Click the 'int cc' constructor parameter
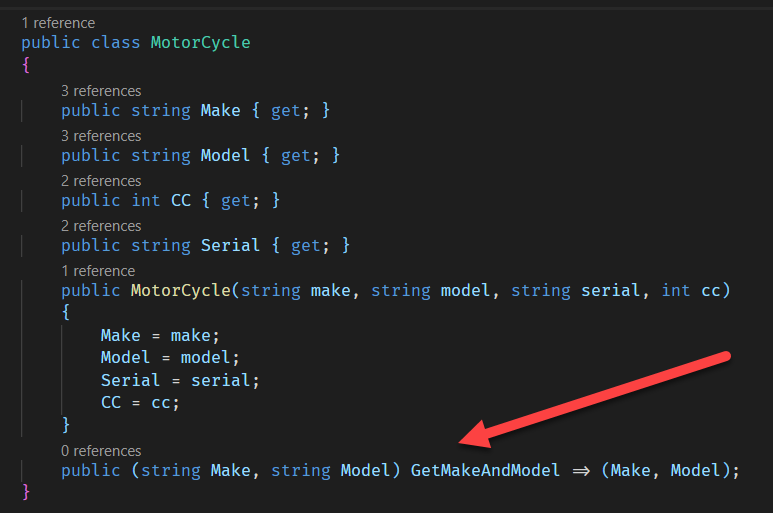Viewport: 773px width, 513px height. coord(695,290)
